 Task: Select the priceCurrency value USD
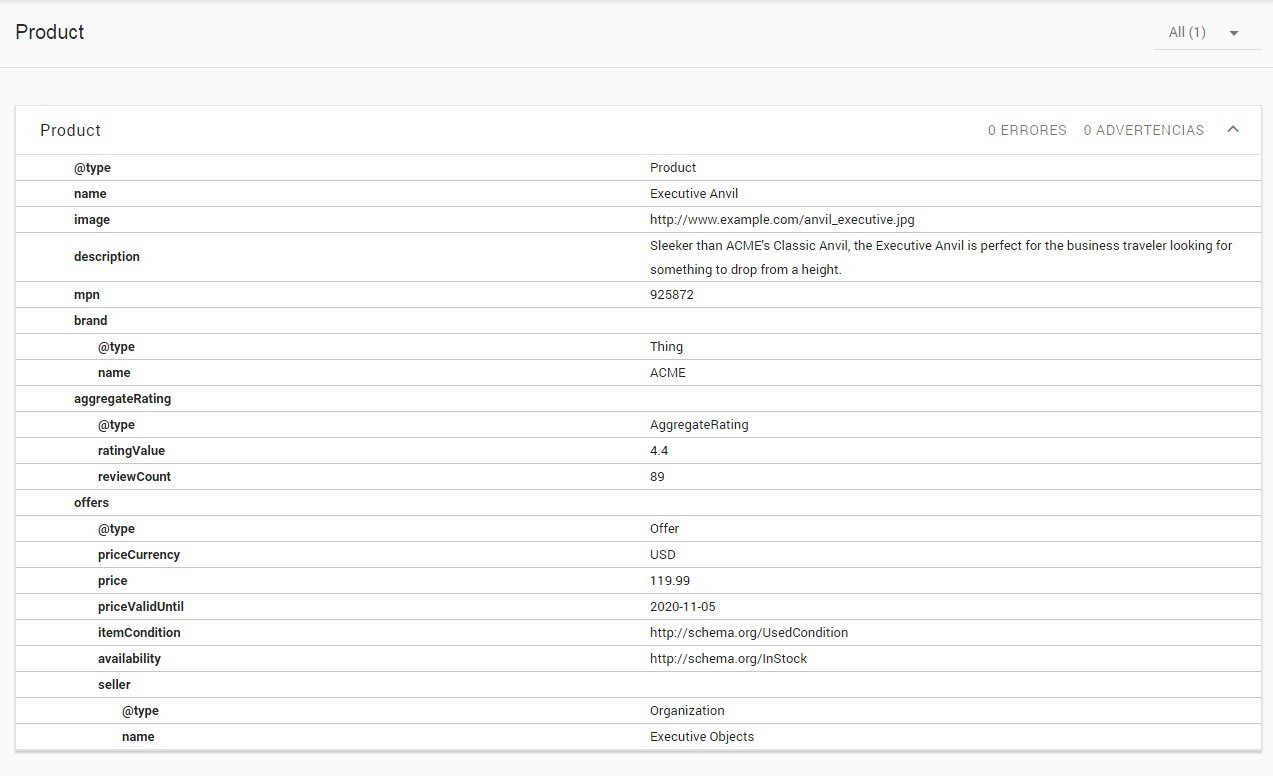[663, 555]
